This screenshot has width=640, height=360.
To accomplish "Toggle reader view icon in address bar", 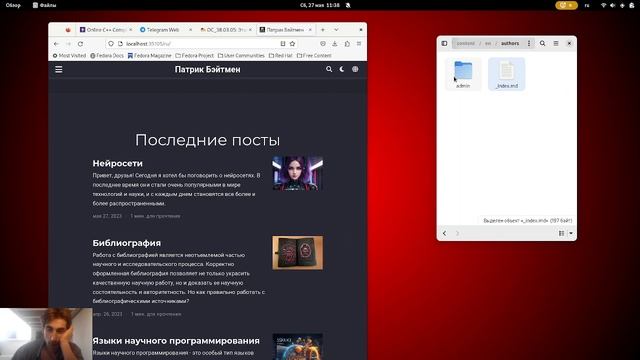I will tap(282, 44).
